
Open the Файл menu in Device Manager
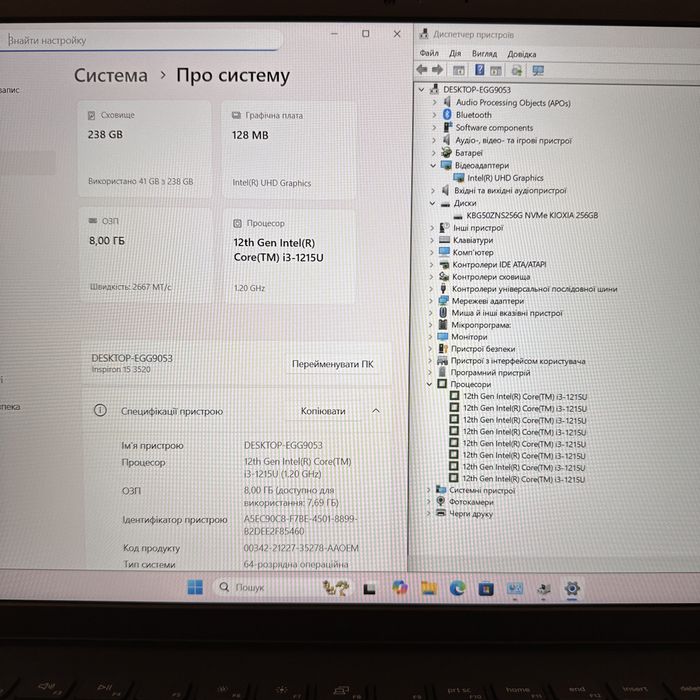429,53
